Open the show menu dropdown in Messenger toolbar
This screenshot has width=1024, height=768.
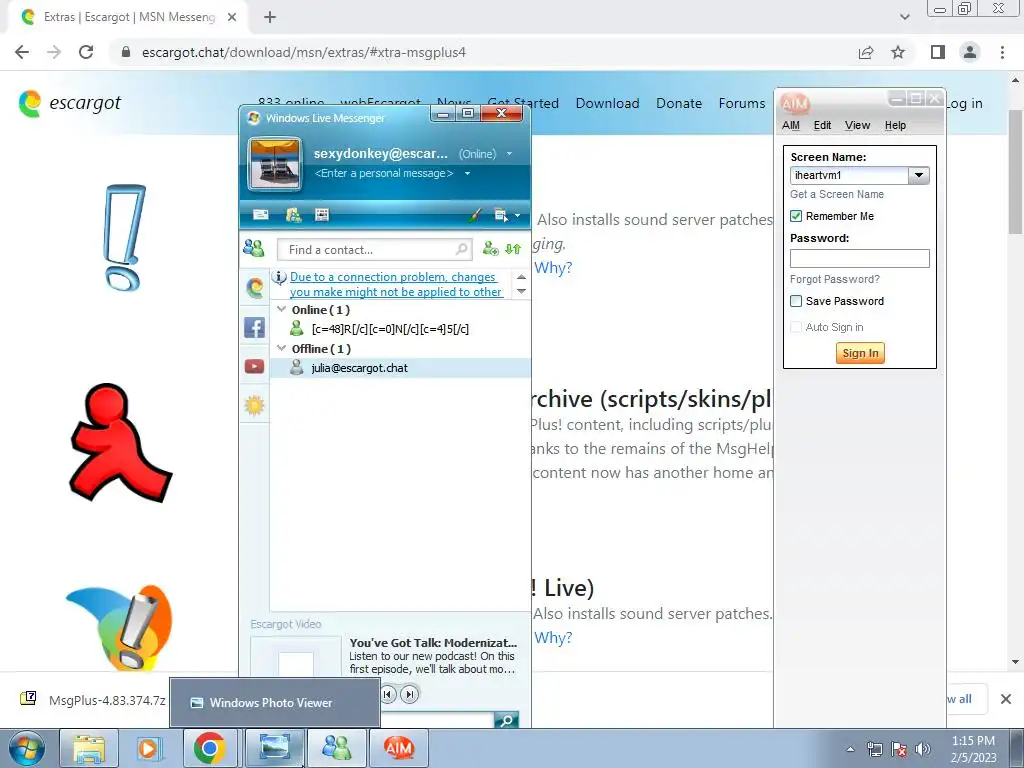(x=507, y=215)
